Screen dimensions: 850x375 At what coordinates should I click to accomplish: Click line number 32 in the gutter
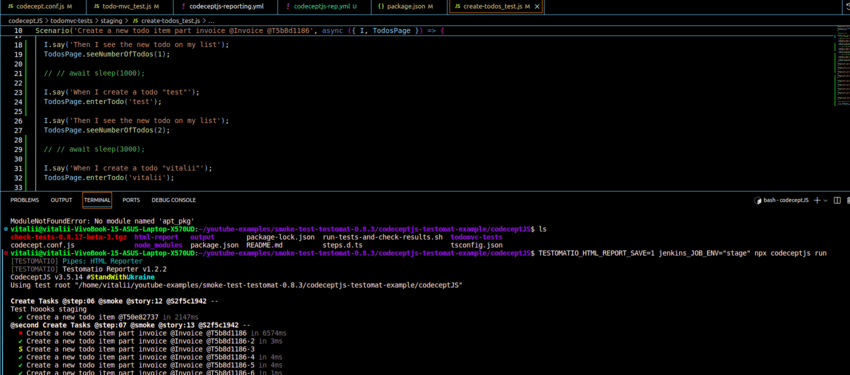(18, 177)
